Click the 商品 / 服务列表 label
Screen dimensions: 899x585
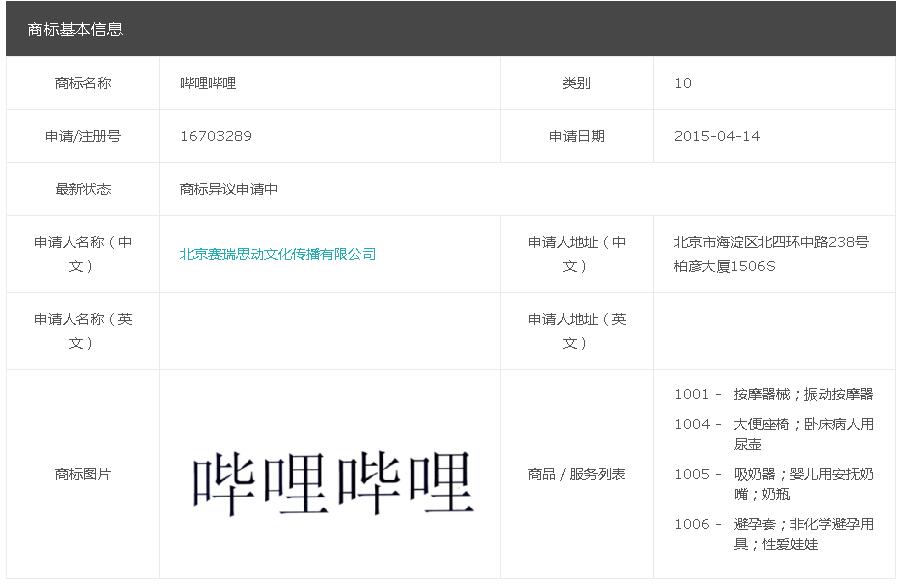tap(577, 474)
